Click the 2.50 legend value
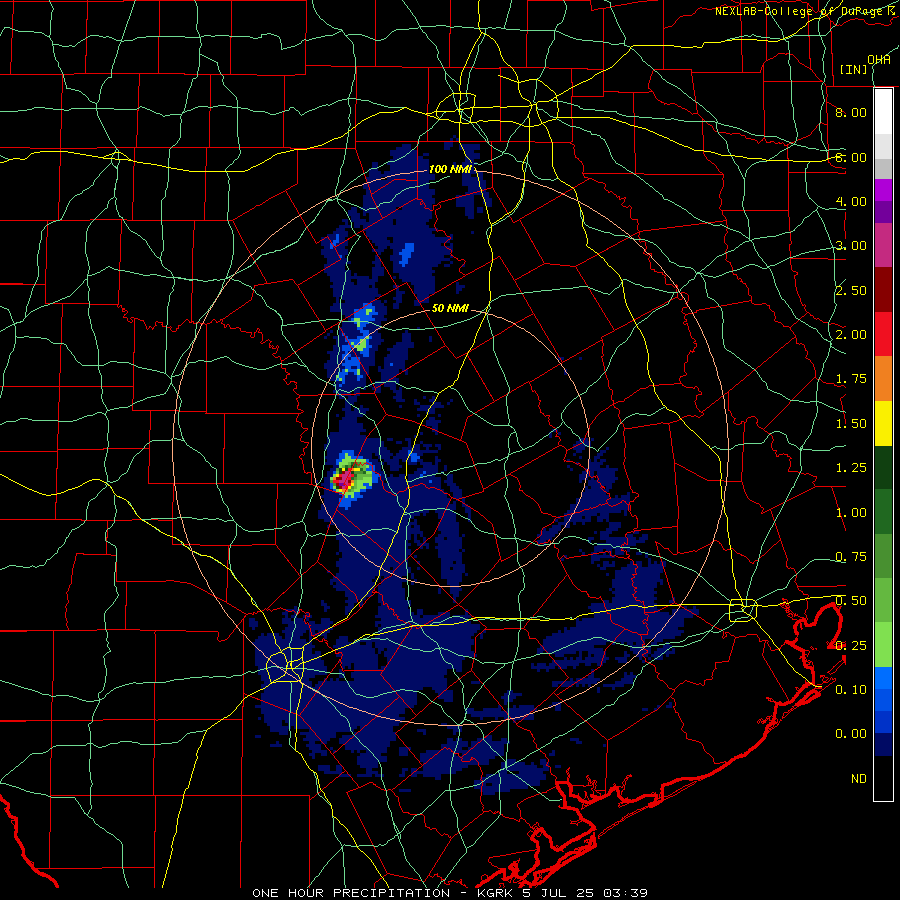Viewport: 900px width, 900px height. (x=851, y=290)
